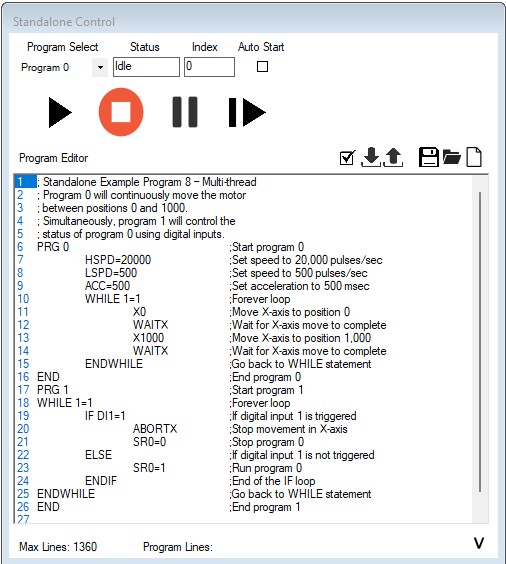506x564 pixels.
Task: Place the cursor on the ABORTX line
Action: [155, 429]
